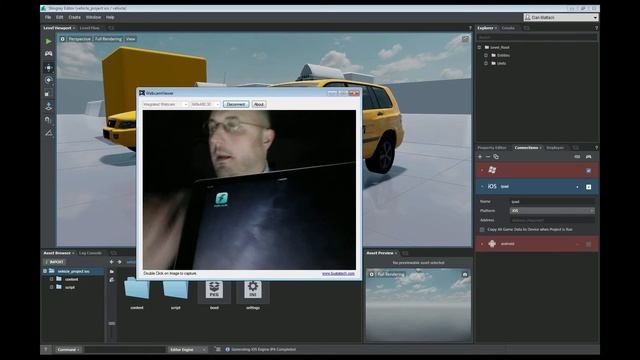This screenshot has height=360, width=640.
Task: Switch to the Property Editor tab
Action: 492,148
